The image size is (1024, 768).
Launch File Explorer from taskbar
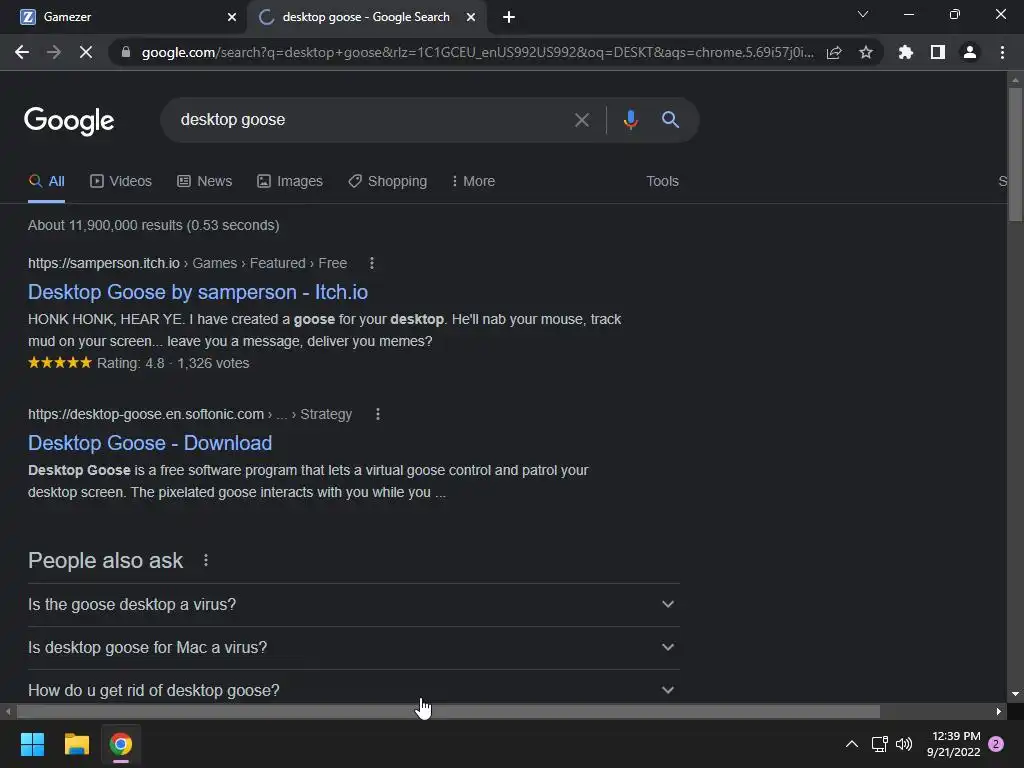point(76,744)
